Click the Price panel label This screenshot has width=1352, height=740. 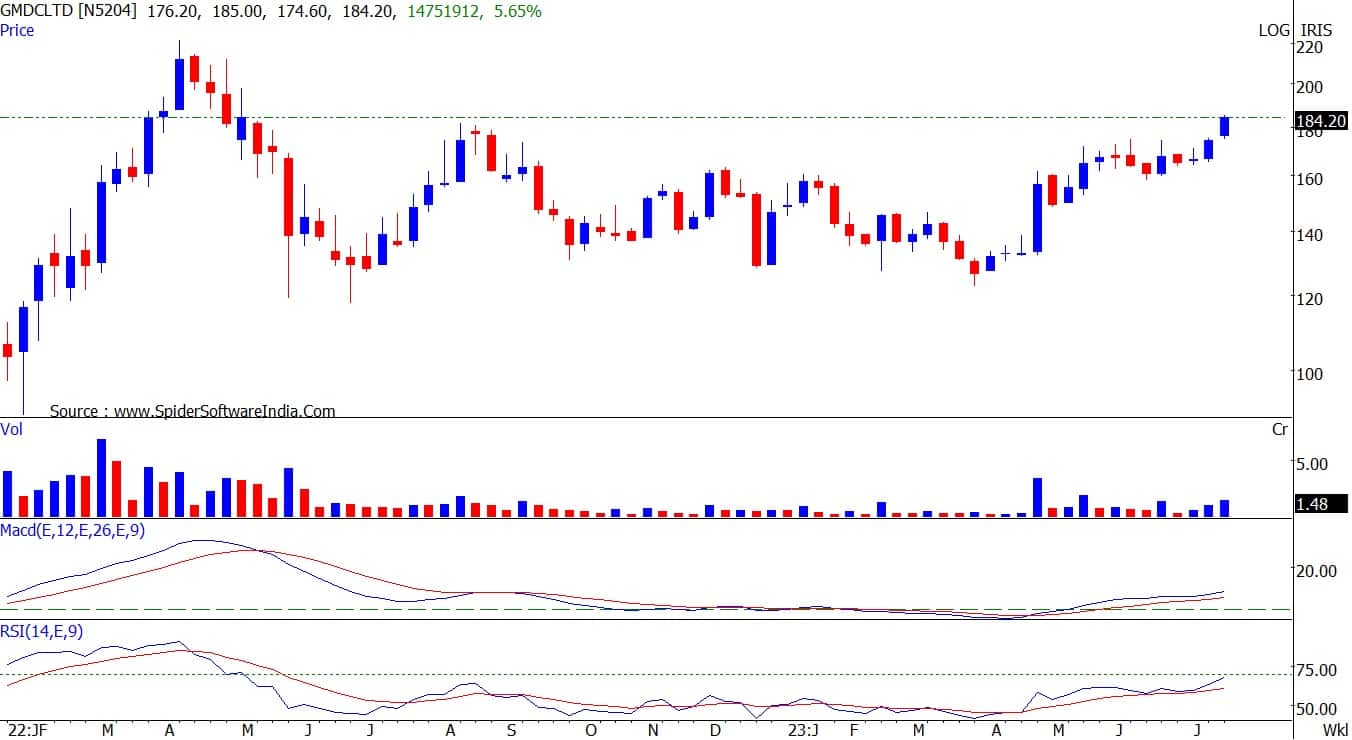(x=17, y=30)
